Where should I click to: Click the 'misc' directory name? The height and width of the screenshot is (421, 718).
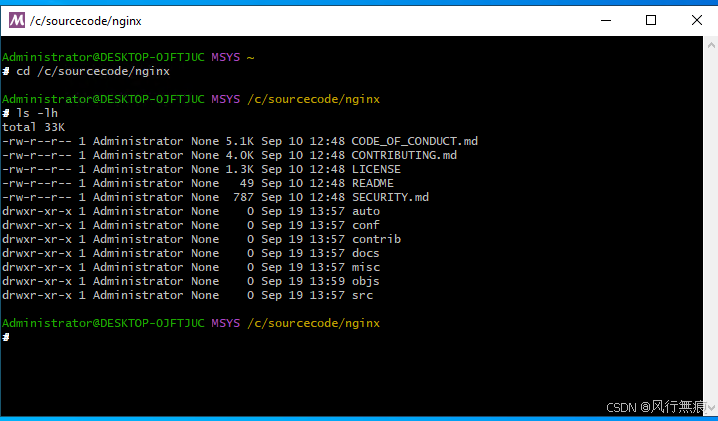365,267
